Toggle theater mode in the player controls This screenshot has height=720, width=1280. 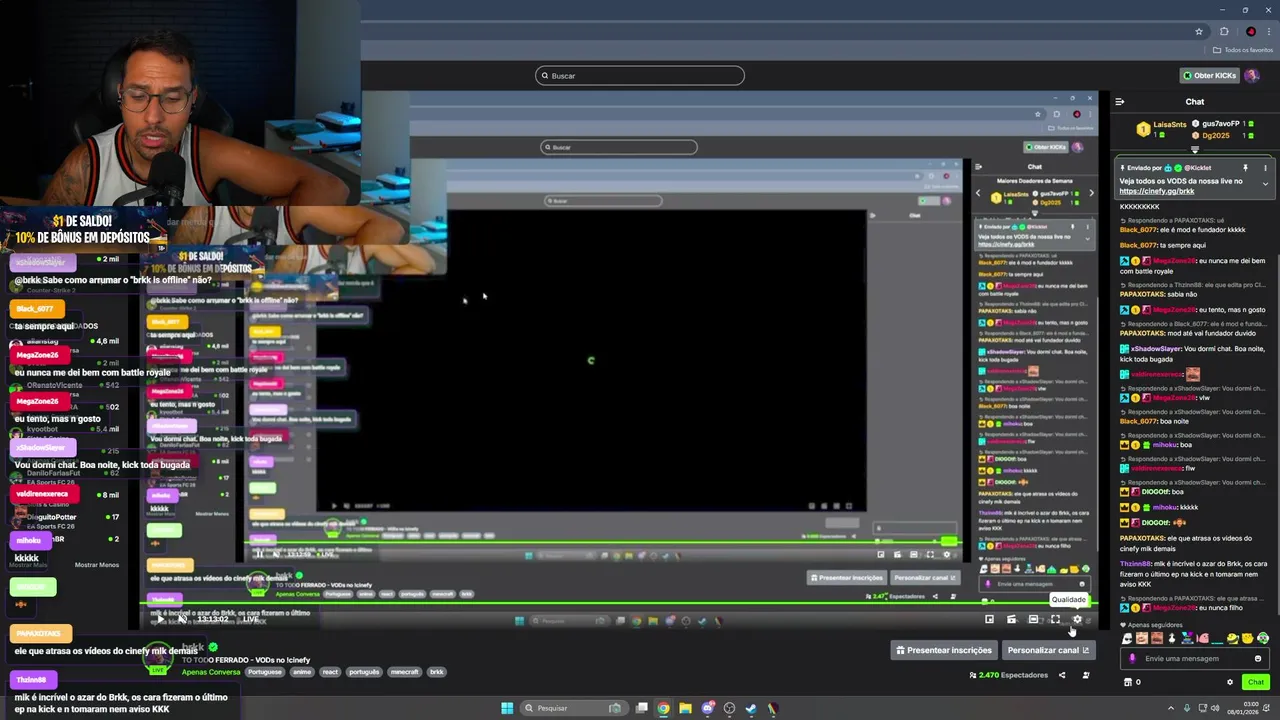pyautogui.click(x=1033, y=620)
